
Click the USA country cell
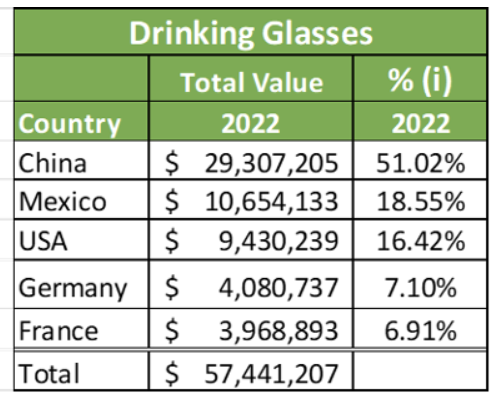tap(81, 239)
